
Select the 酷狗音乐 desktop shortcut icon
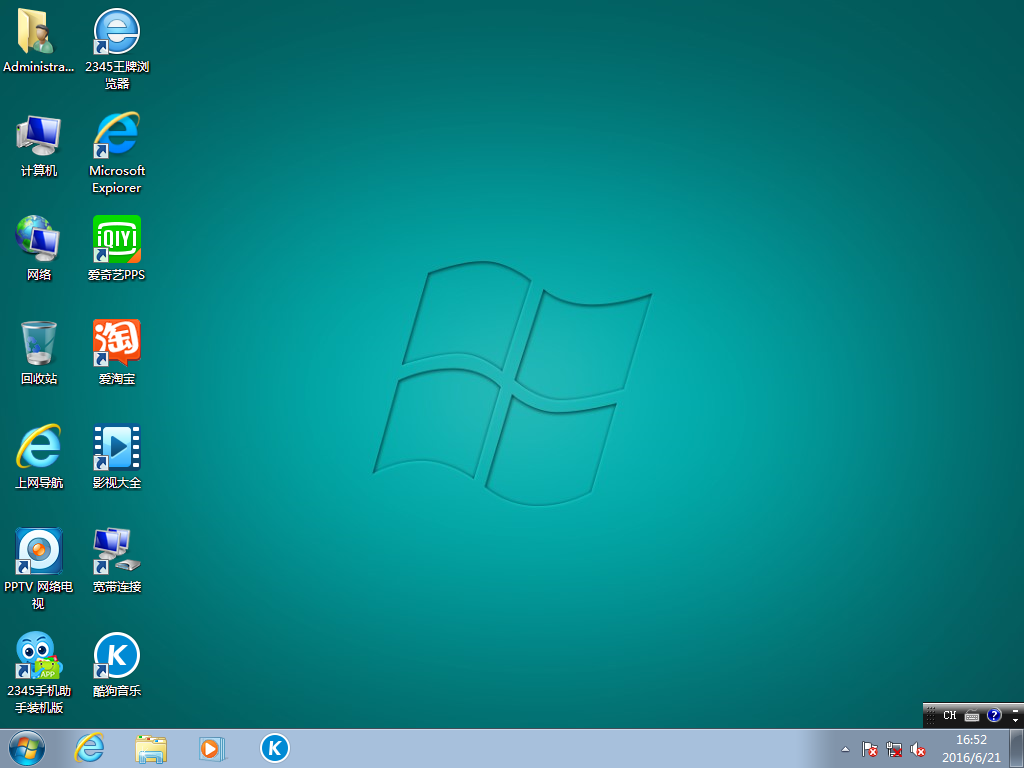pyautogui.click(x=117, y=665)
